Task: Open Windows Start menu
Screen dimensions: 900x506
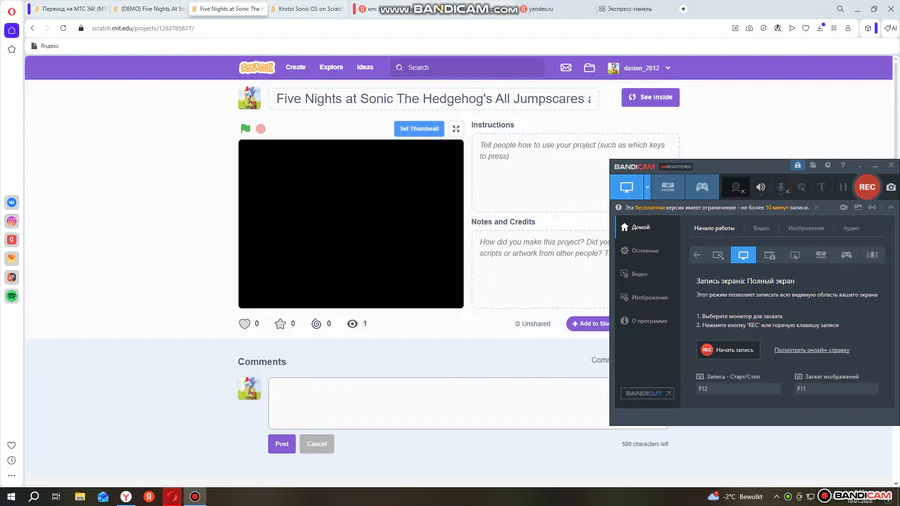Action: [11, 497]
